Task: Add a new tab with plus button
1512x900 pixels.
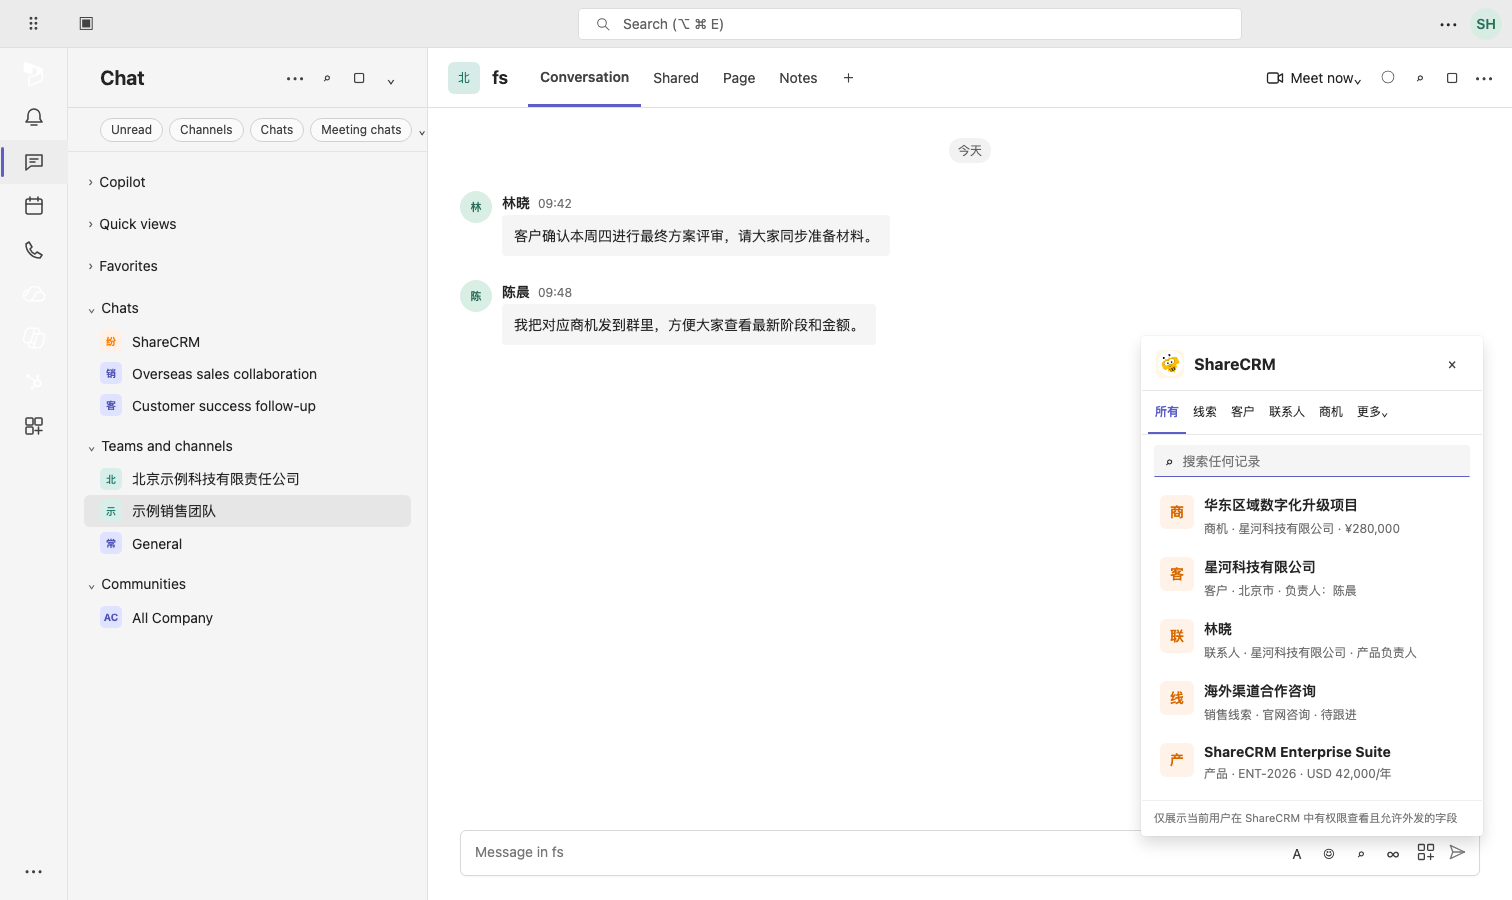Action: (848, 78)
